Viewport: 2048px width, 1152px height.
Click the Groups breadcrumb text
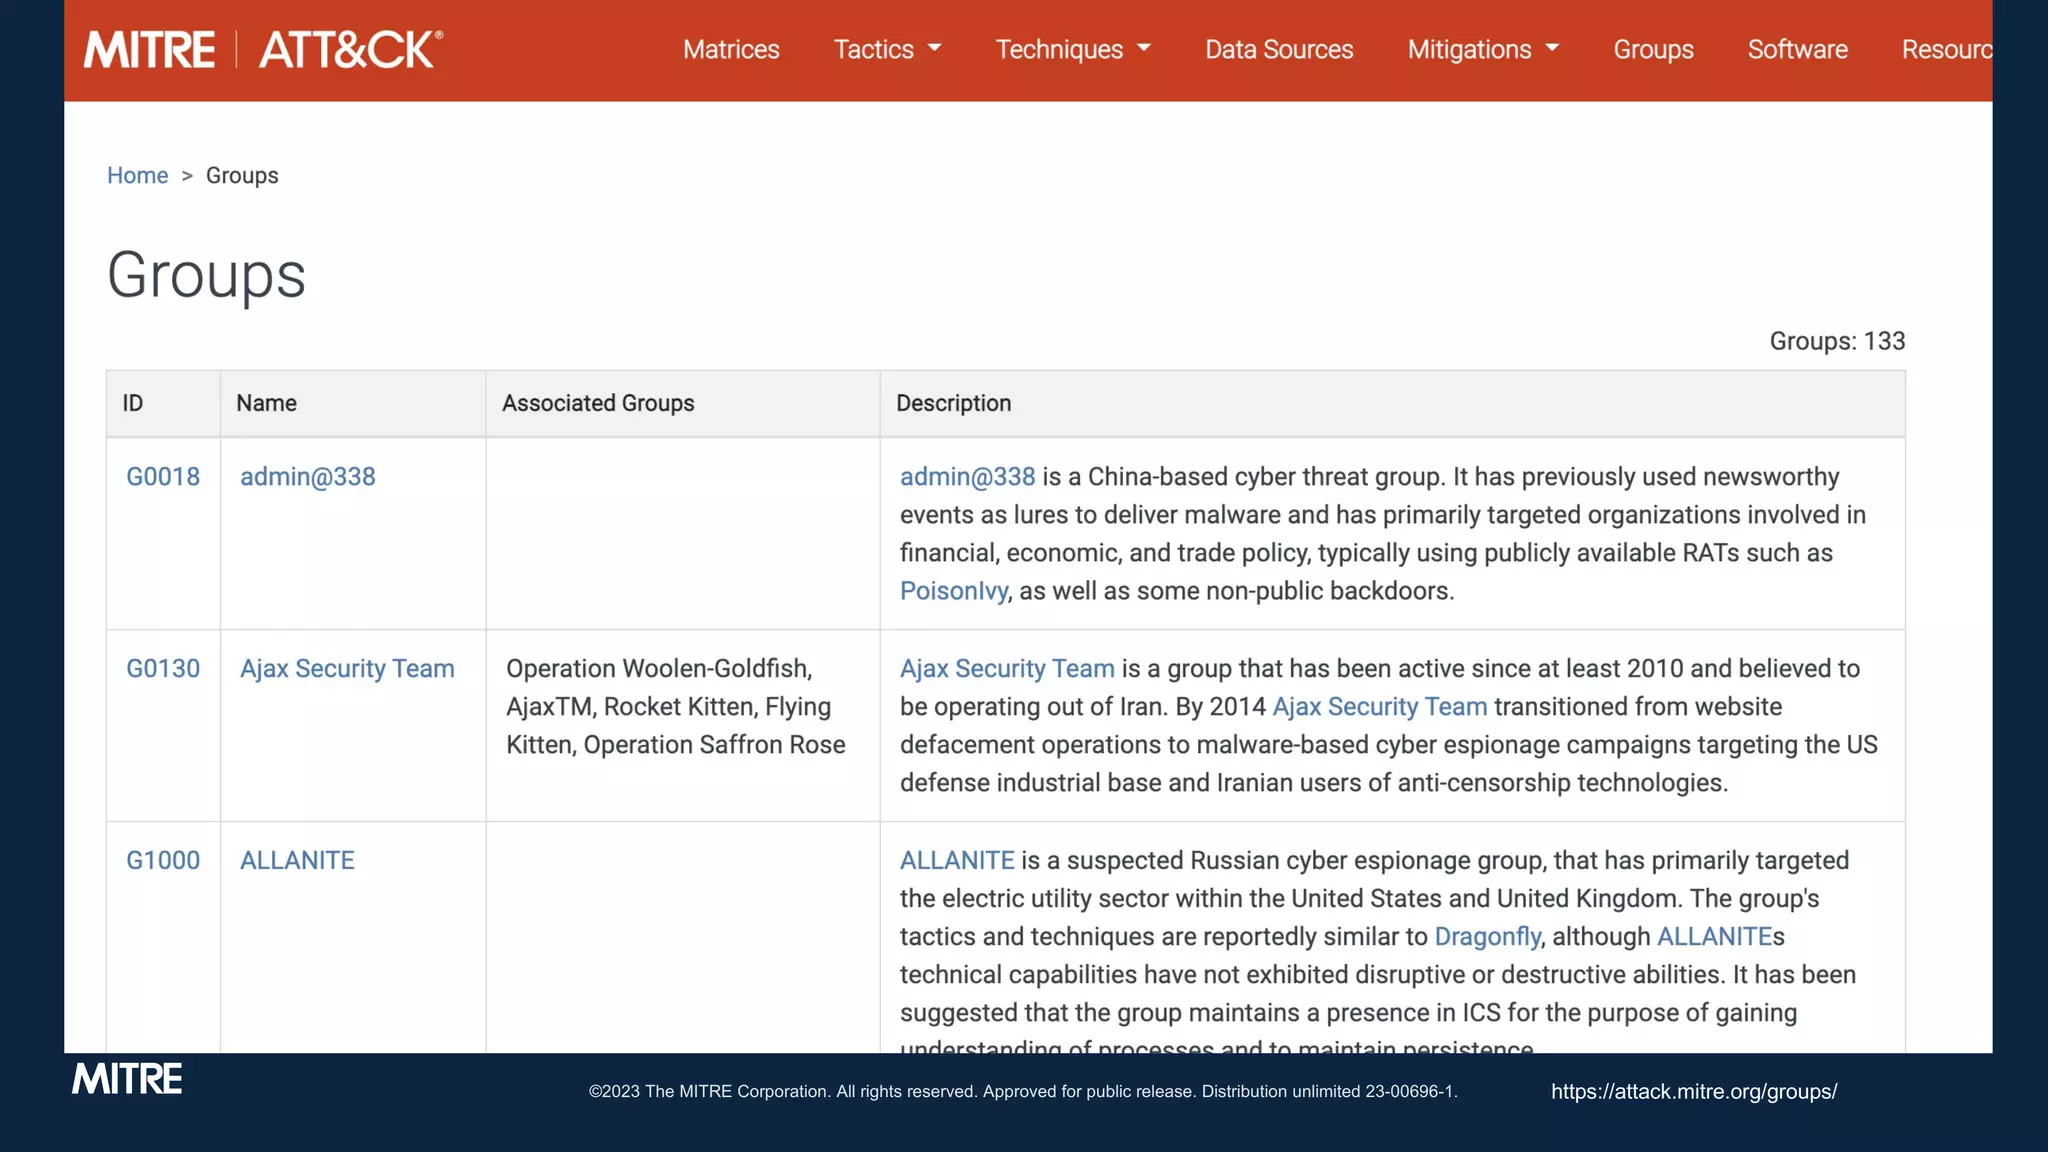point(242,175)
